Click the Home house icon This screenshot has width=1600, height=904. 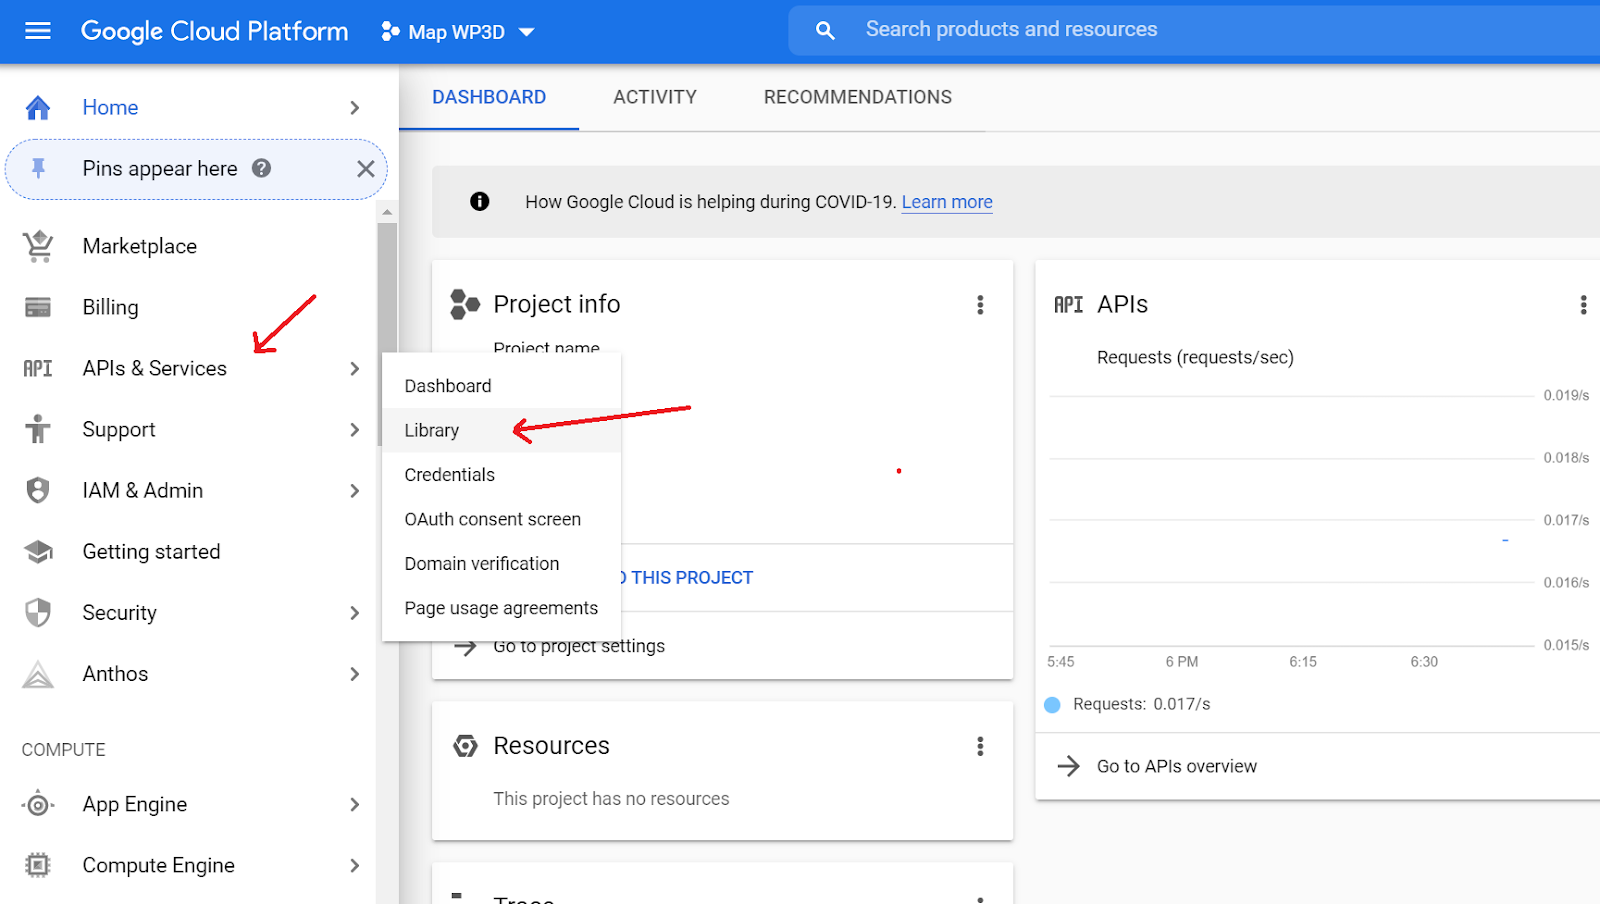point(38,107)
